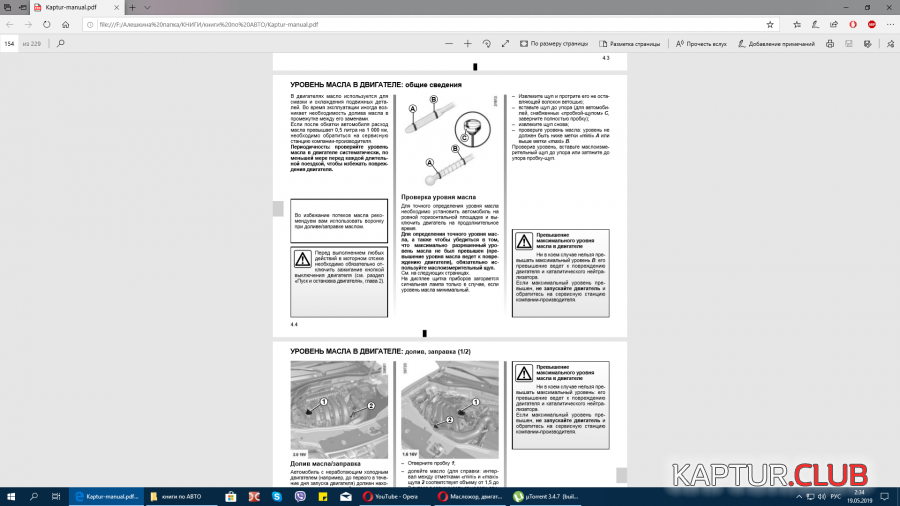The image size is (900, 506).
Task: Click the greyed-out save icon in the PDF toolbar
Action: (x=849, y=44)
